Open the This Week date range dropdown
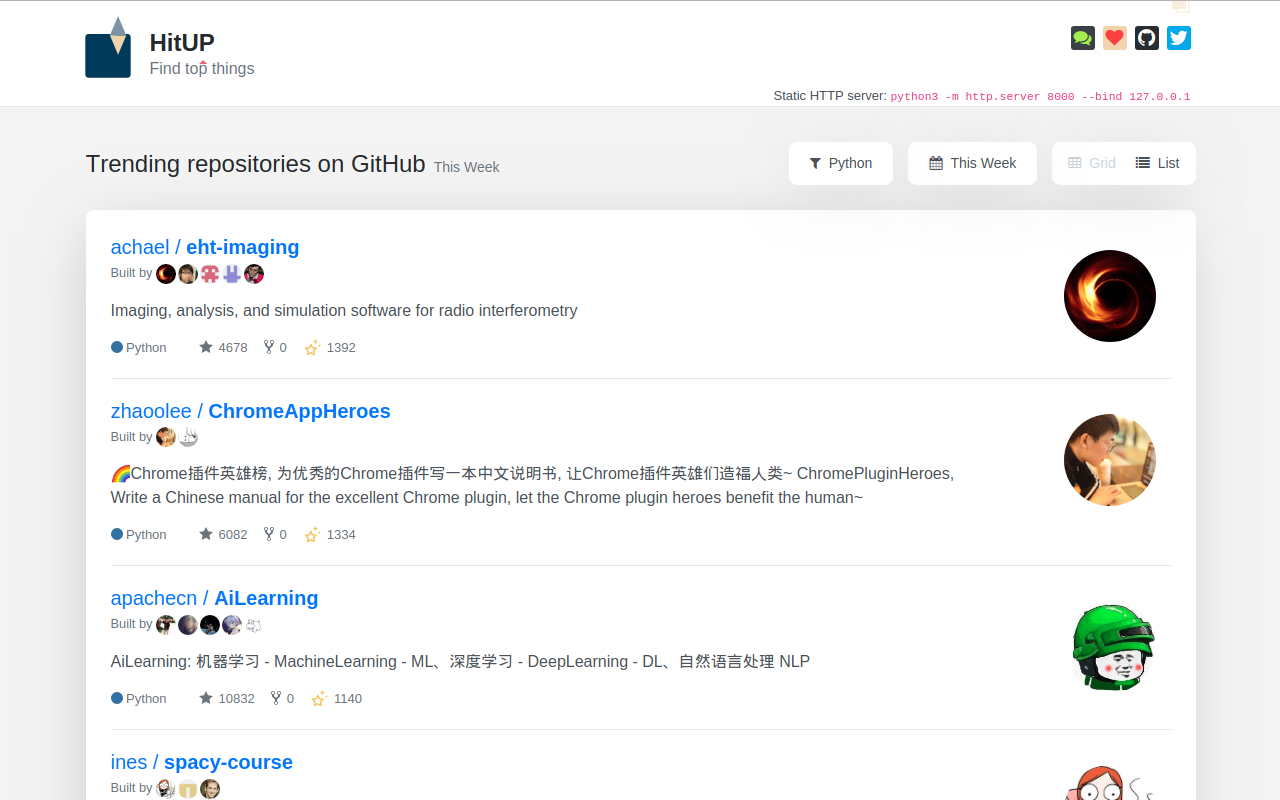 click(x=973, y=163)
